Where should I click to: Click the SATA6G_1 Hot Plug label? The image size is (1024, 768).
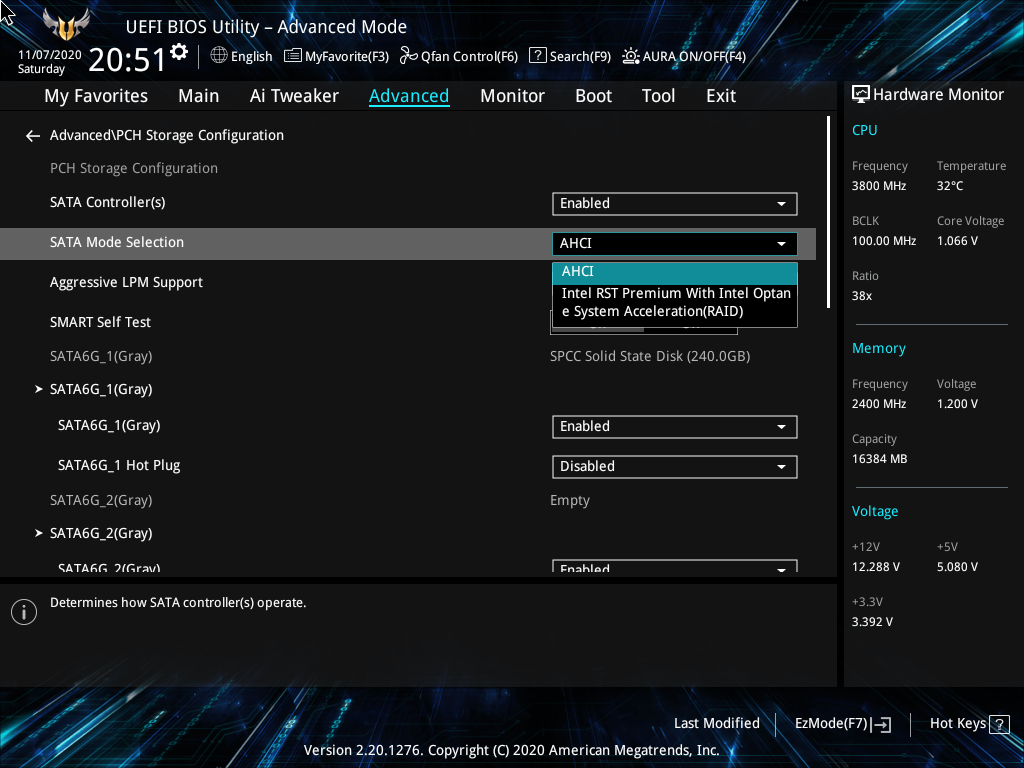click(x=119, y=465)
